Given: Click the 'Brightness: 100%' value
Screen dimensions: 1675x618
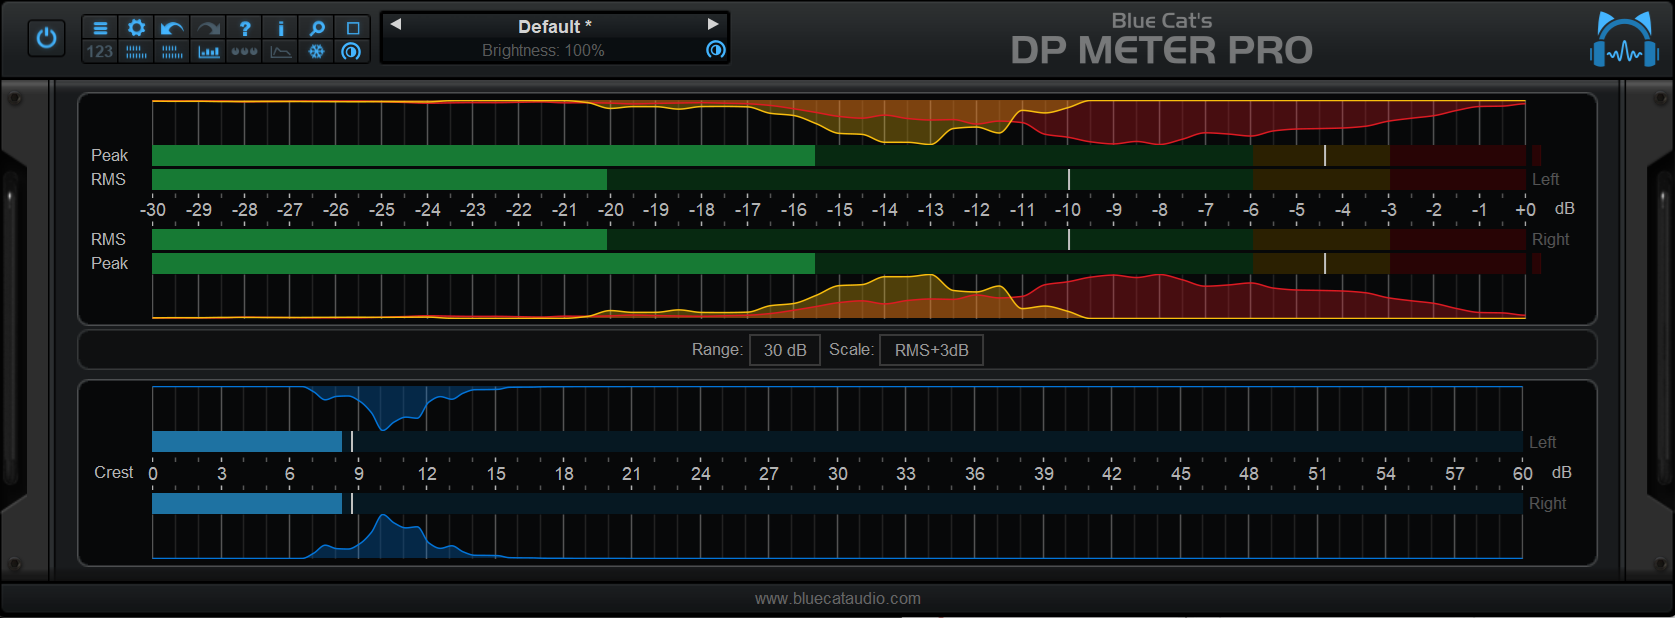Looking at the screenshot, I should click(543, 50).
